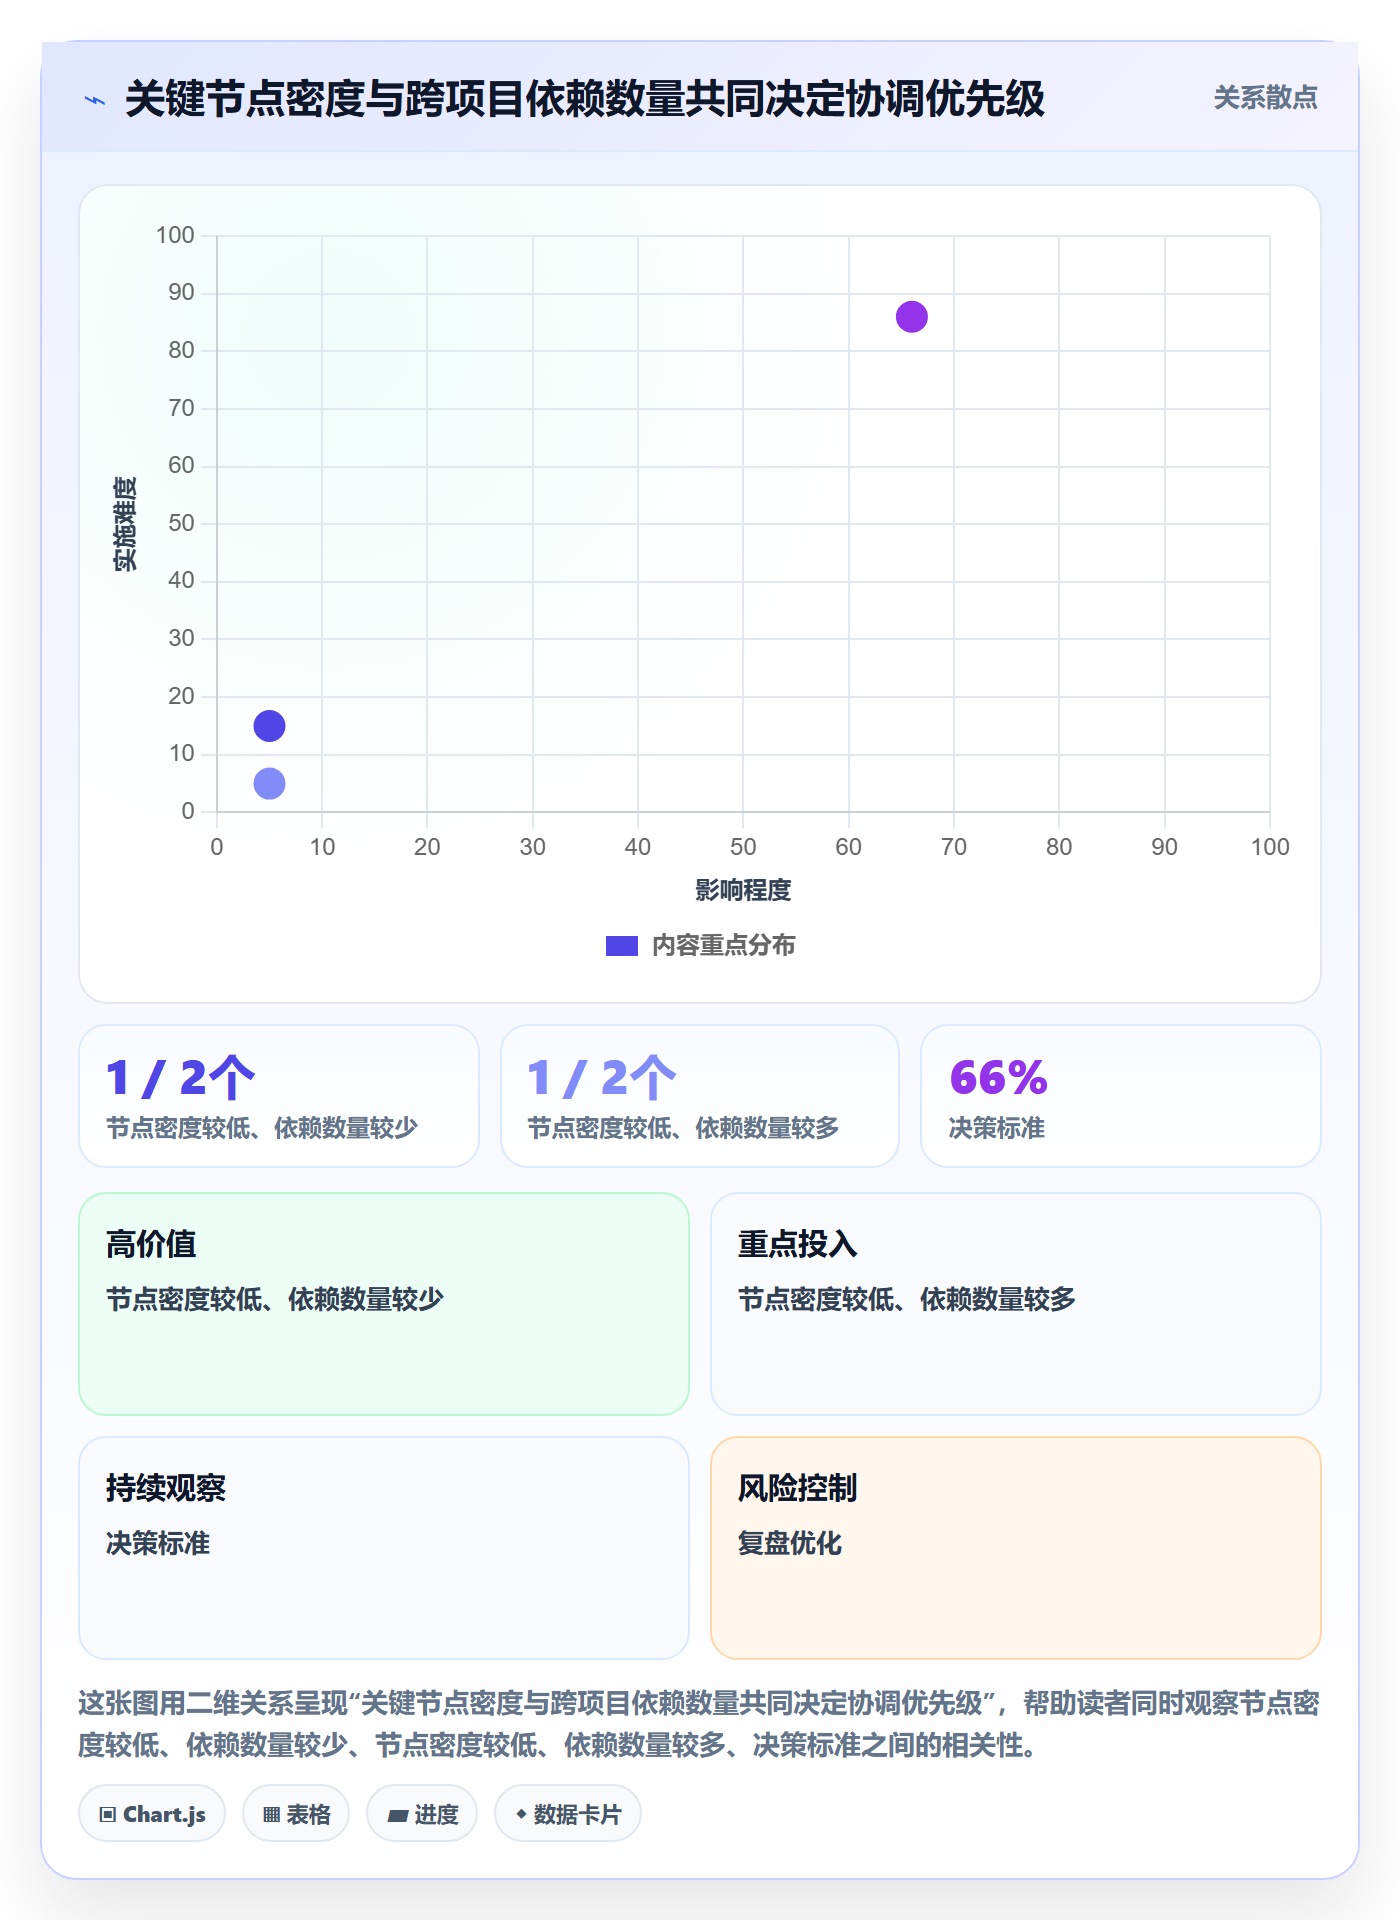Click the y-axis tick label "100"
Image resolution: width=1400 pixels, height=1920 pixels.
(175, 235)
